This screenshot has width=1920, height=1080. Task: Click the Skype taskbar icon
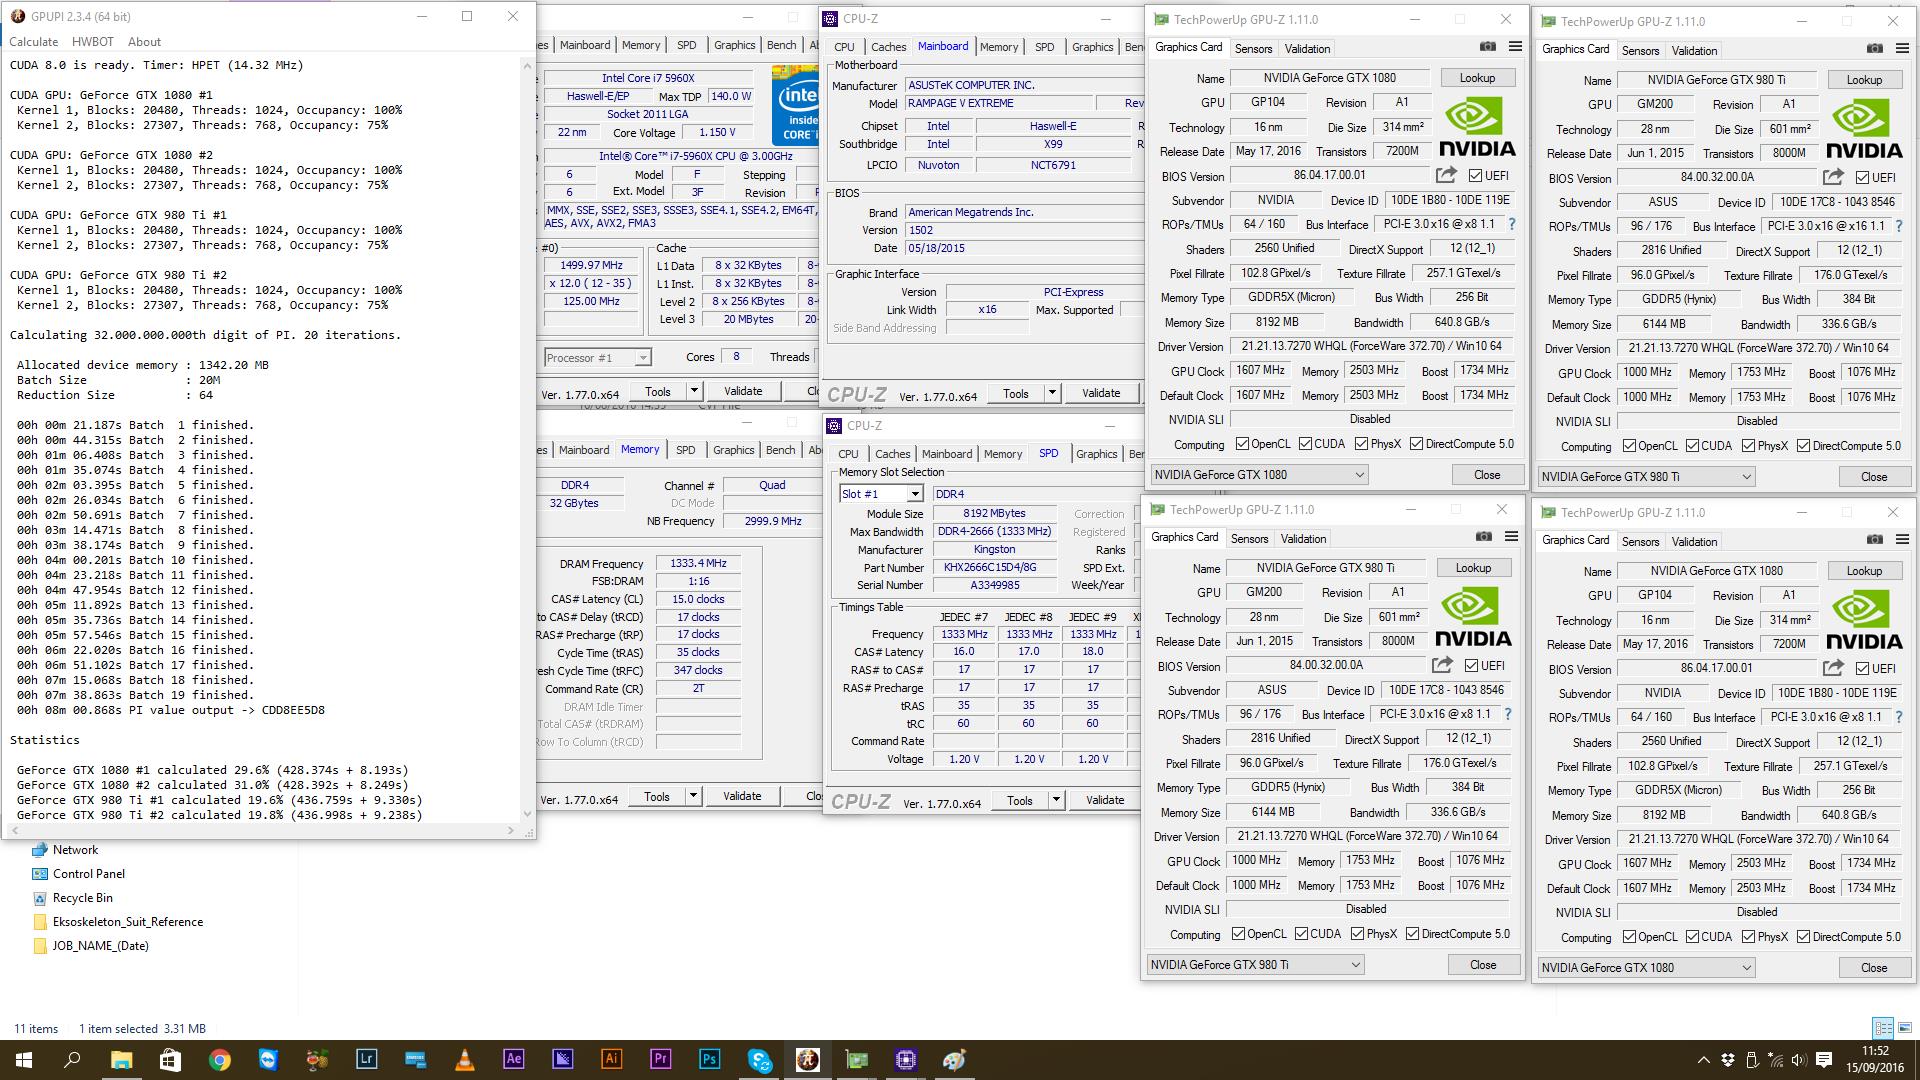[759, 1059]
